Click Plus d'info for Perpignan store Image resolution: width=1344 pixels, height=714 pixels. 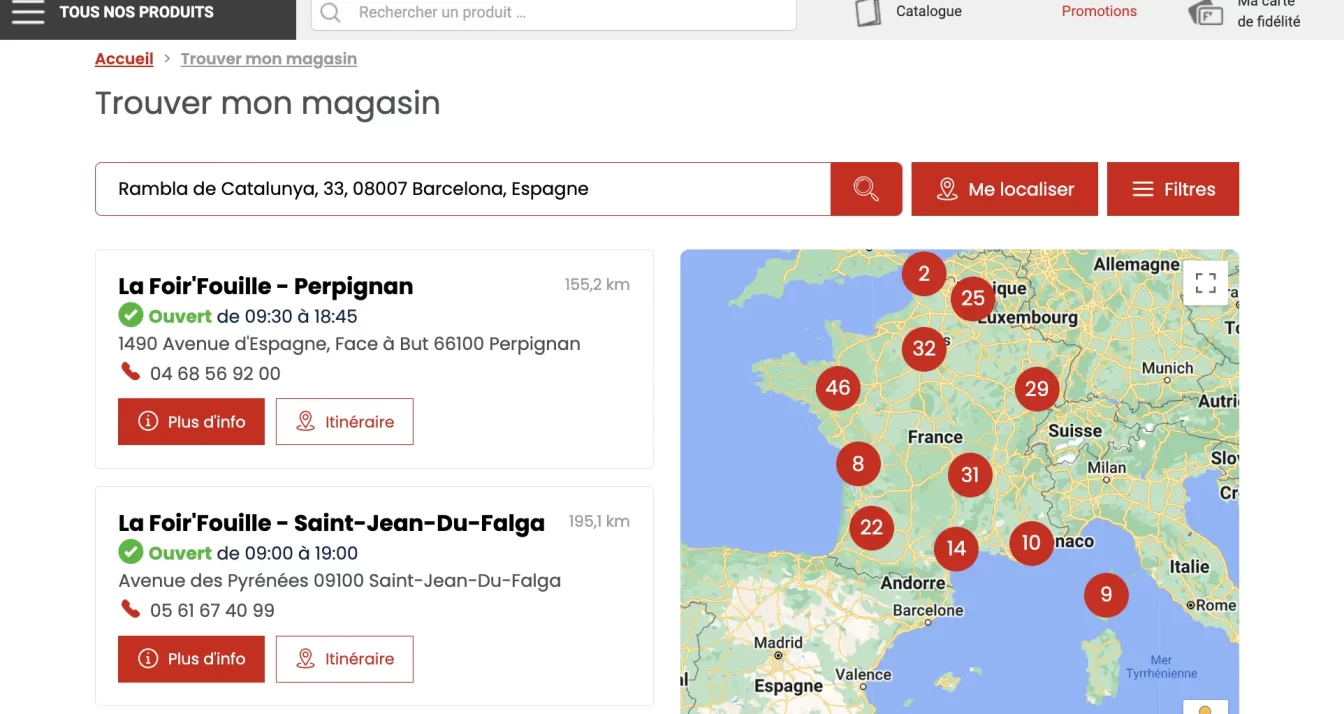coord(191,422)
